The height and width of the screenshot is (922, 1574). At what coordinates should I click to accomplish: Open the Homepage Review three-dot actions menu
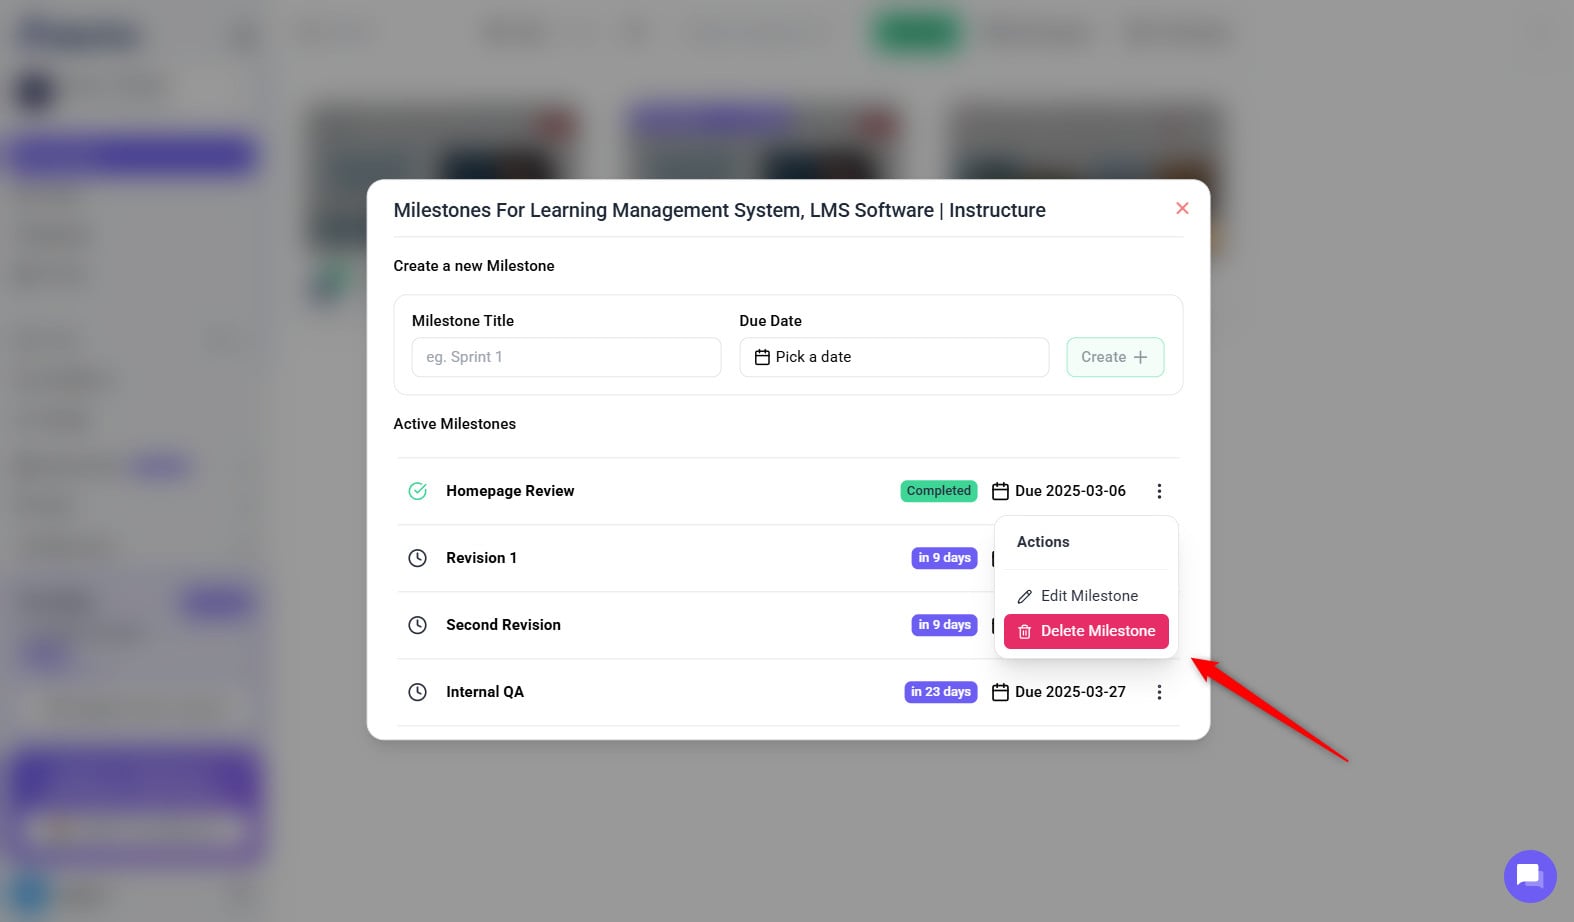1159,491
